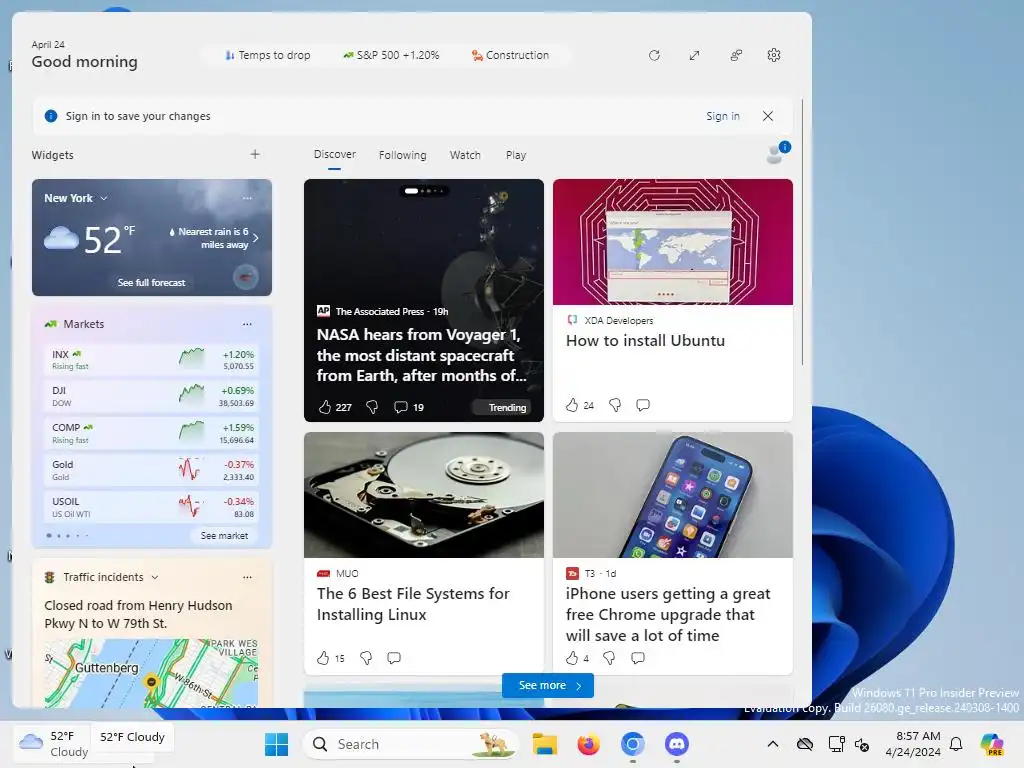The width and height of the screenshot is (1024, 768).
Task: Open Construction traffic chip
Action: pos(511,56)
